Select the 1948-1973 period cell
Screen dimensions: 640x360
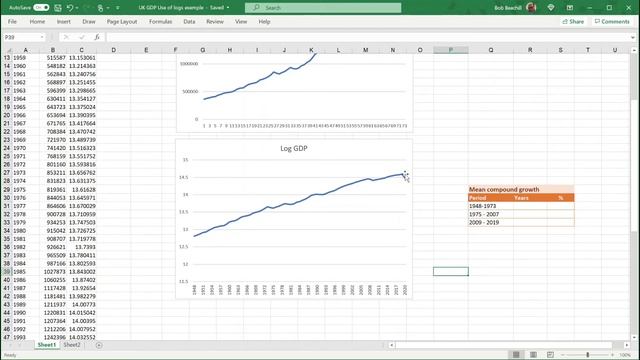pos(491,206)
